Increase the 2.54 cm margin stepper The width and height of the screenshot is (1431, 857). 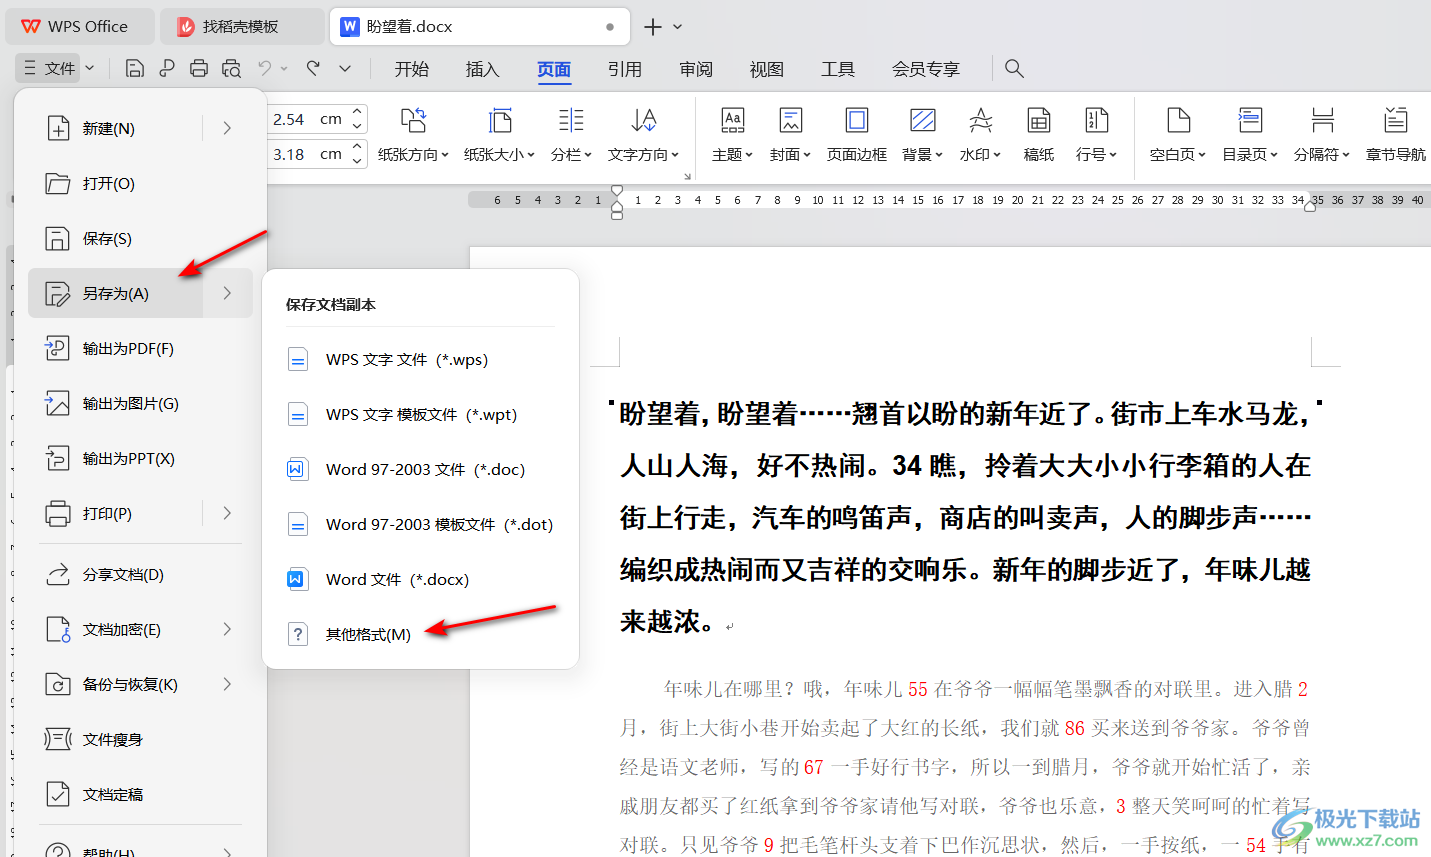[358, 112]
